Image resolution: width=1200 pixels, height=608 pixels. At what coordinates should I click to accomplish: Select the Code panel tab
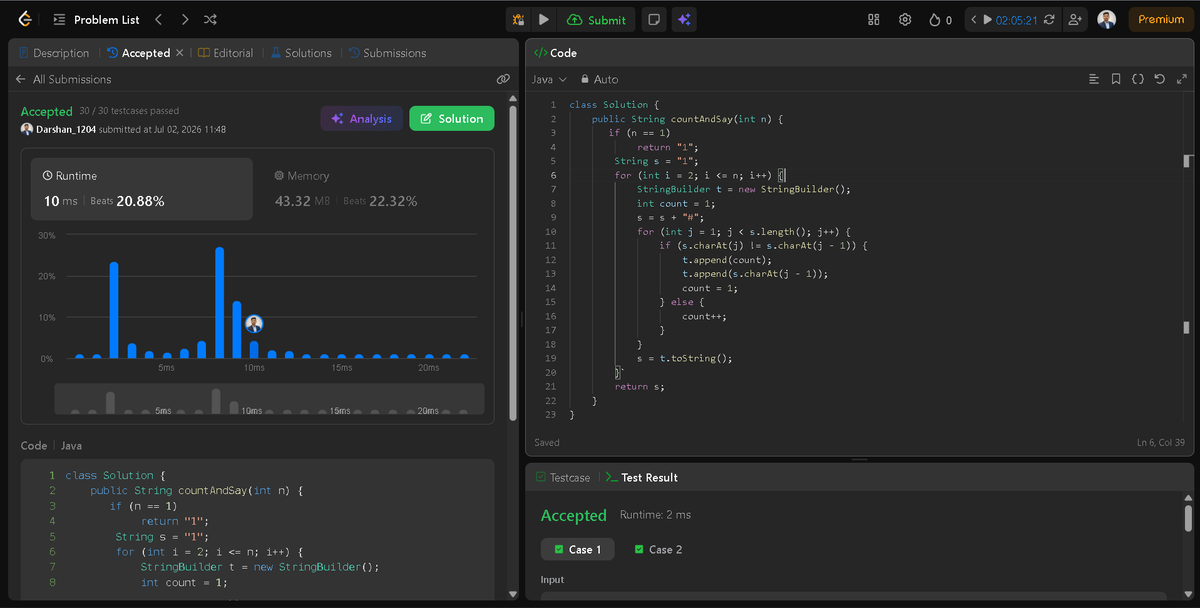click(555, 53)
